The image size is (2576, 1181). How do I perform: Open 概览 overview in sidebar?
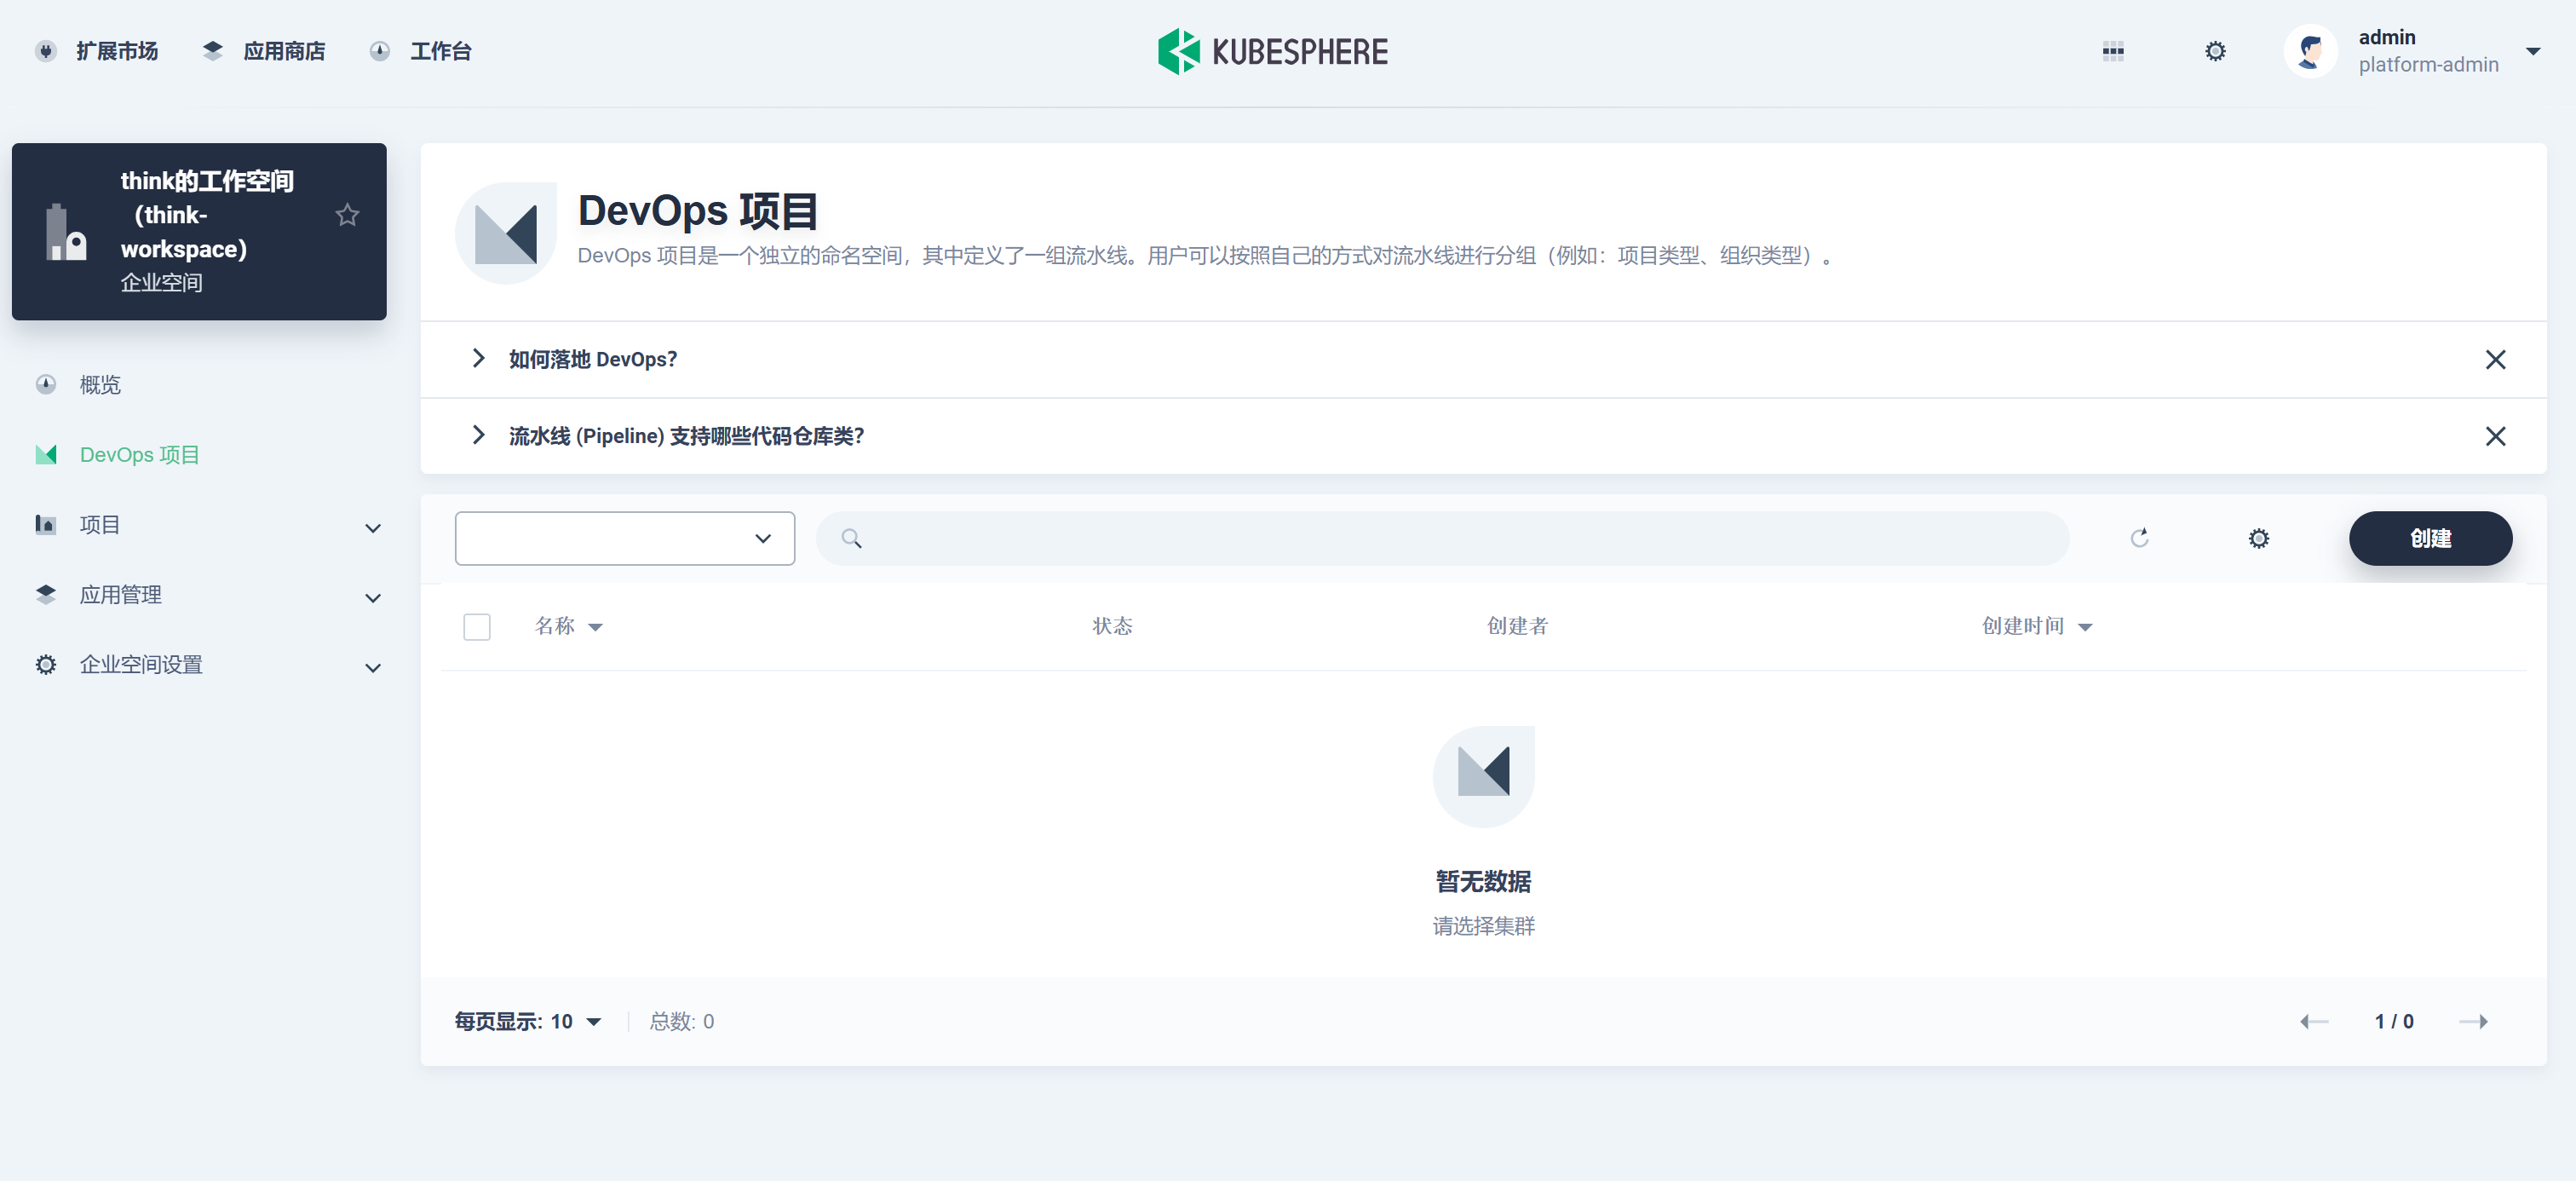[x=100, y=385]
